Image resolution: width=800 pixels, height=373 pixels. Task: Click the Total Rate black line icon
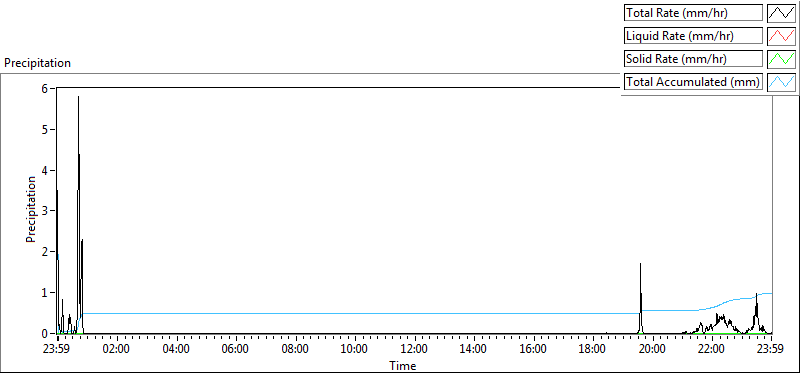click(x=782, y=13)
